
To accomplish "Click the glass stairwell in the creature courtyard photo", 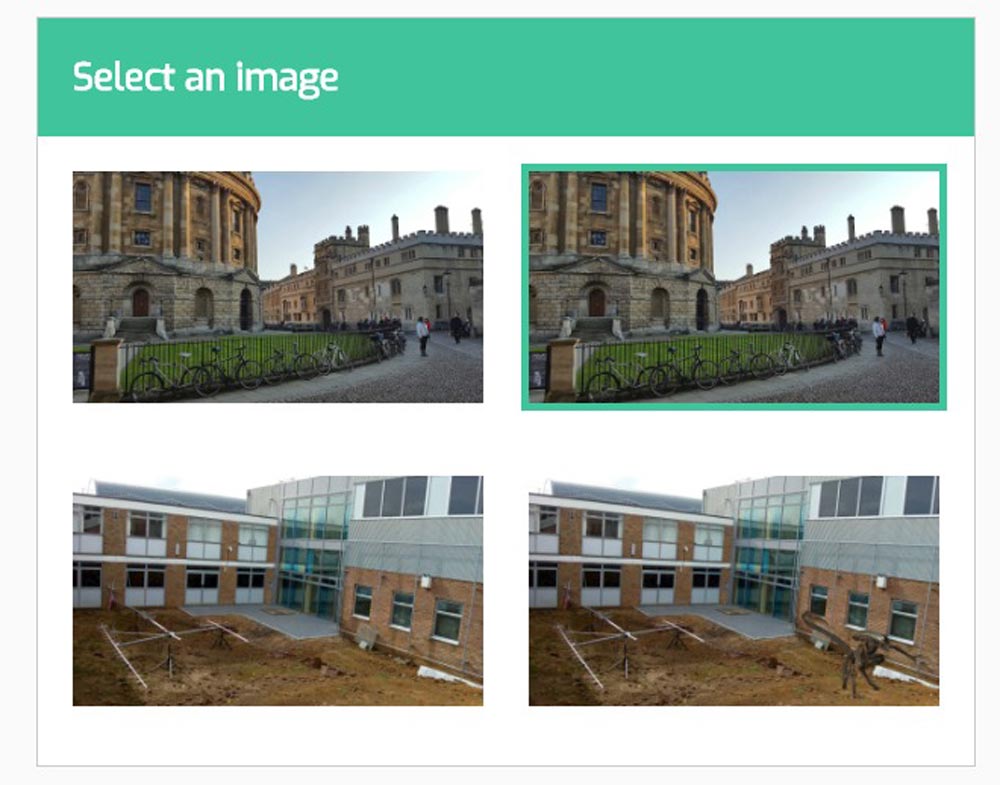I will point(770,554).
